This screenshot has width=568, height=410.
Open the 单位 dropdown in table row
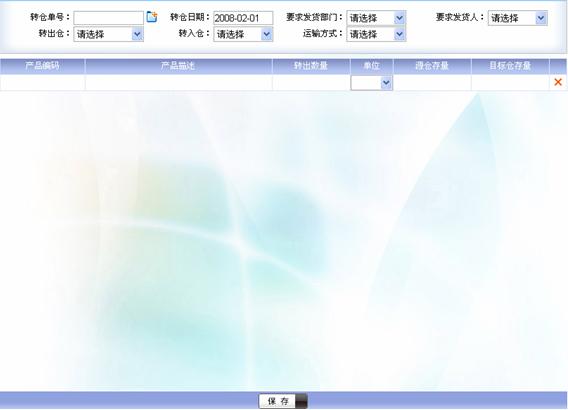(372, 83)
